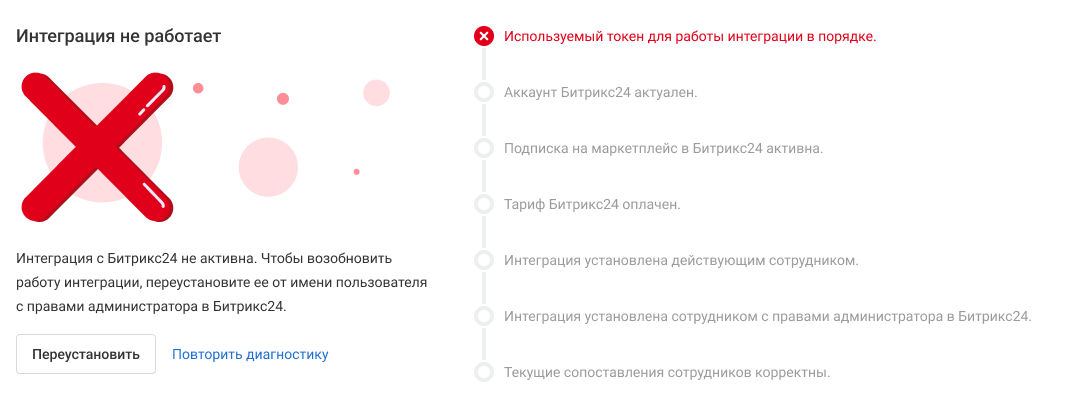Image resolution: width=1080 pixels, height=408 pixels.
Task: Click the red error icon for token check
Action: [x=484, y=37]
